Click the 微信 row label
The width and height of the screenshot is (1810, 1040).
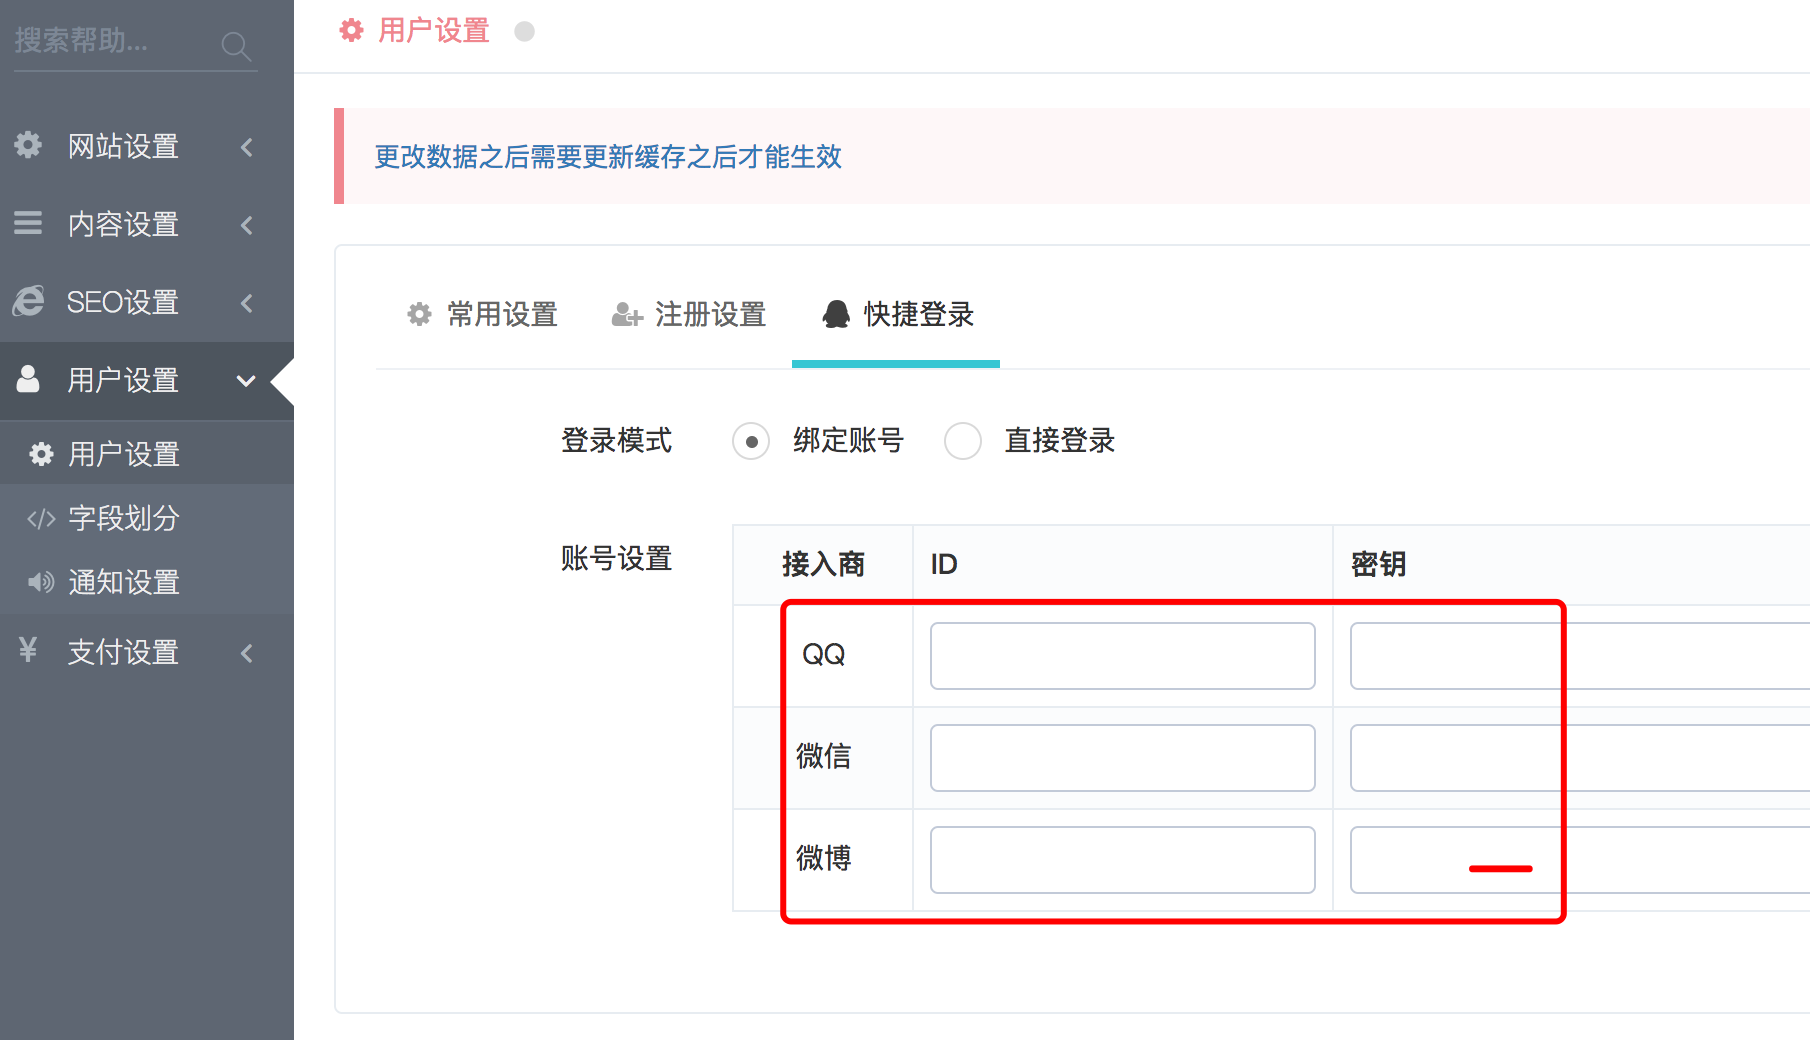[824, 756]
